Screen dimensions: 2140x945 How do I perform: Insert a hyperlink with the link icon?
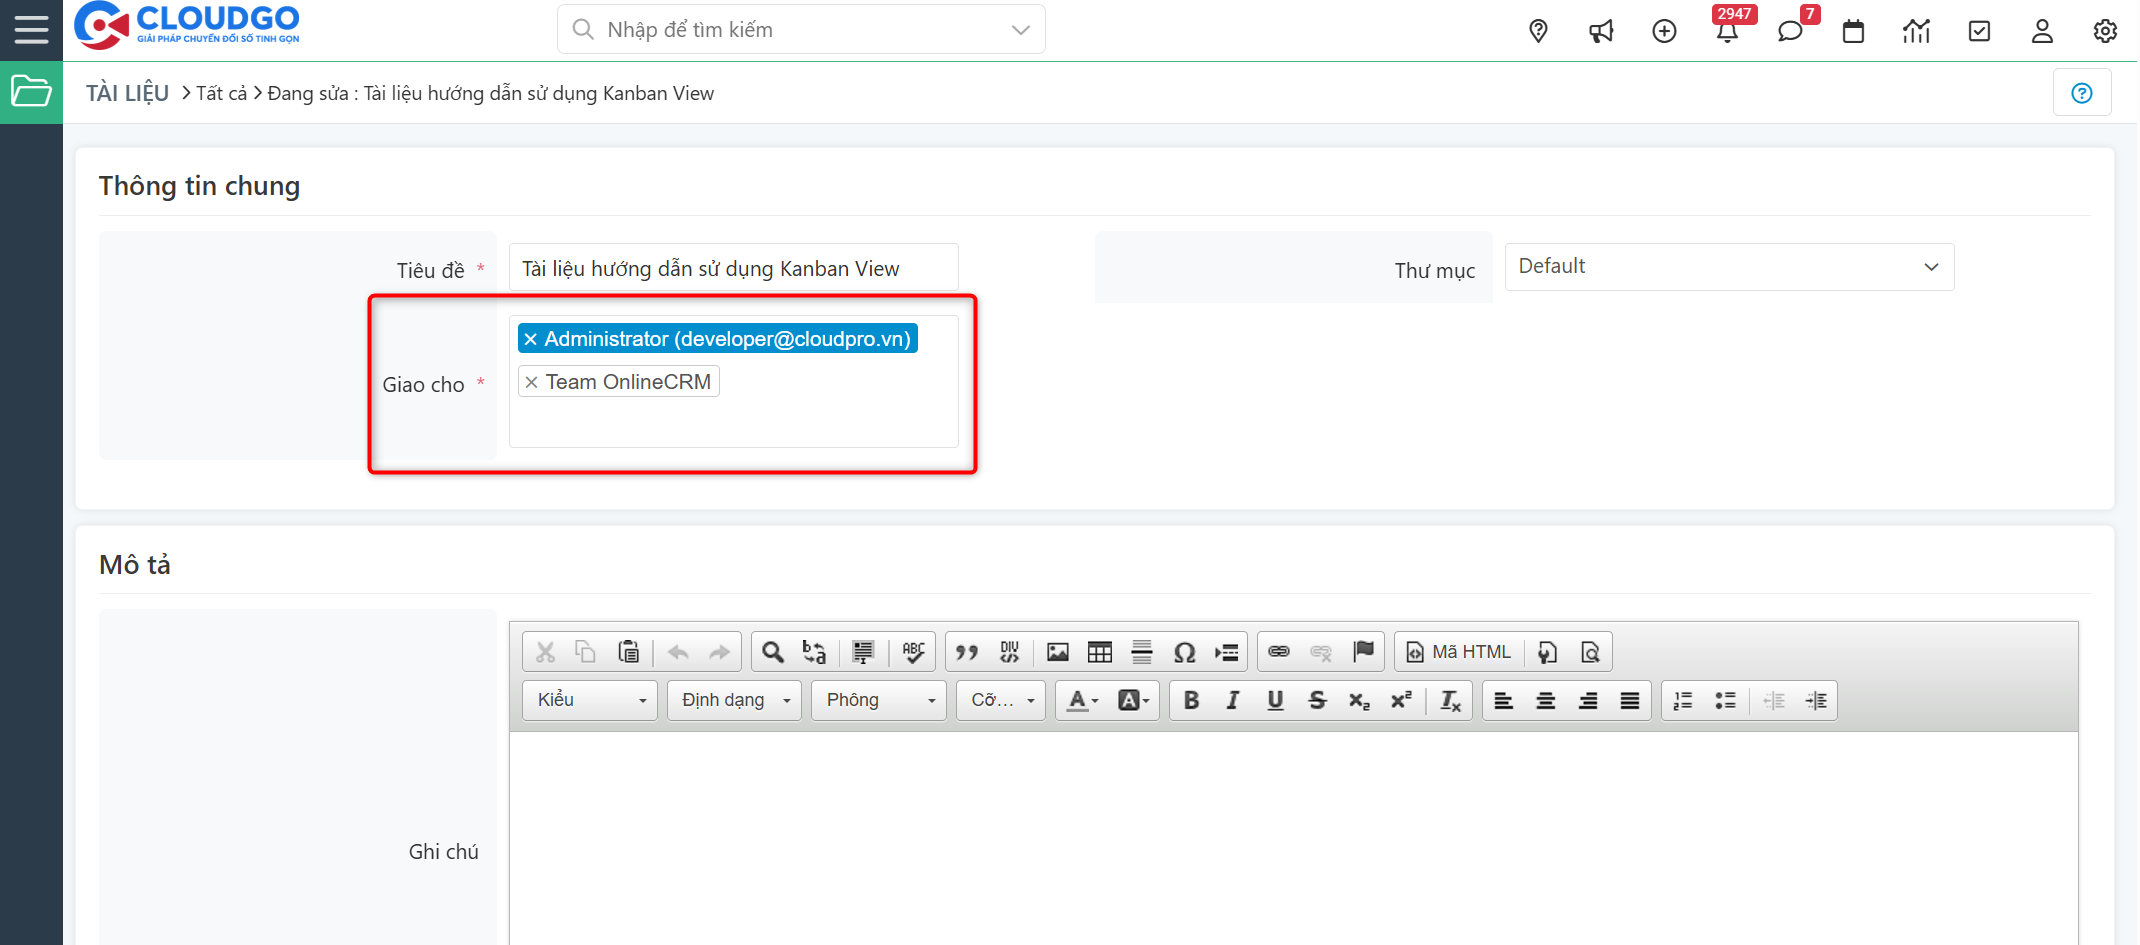click(1278, 651)
